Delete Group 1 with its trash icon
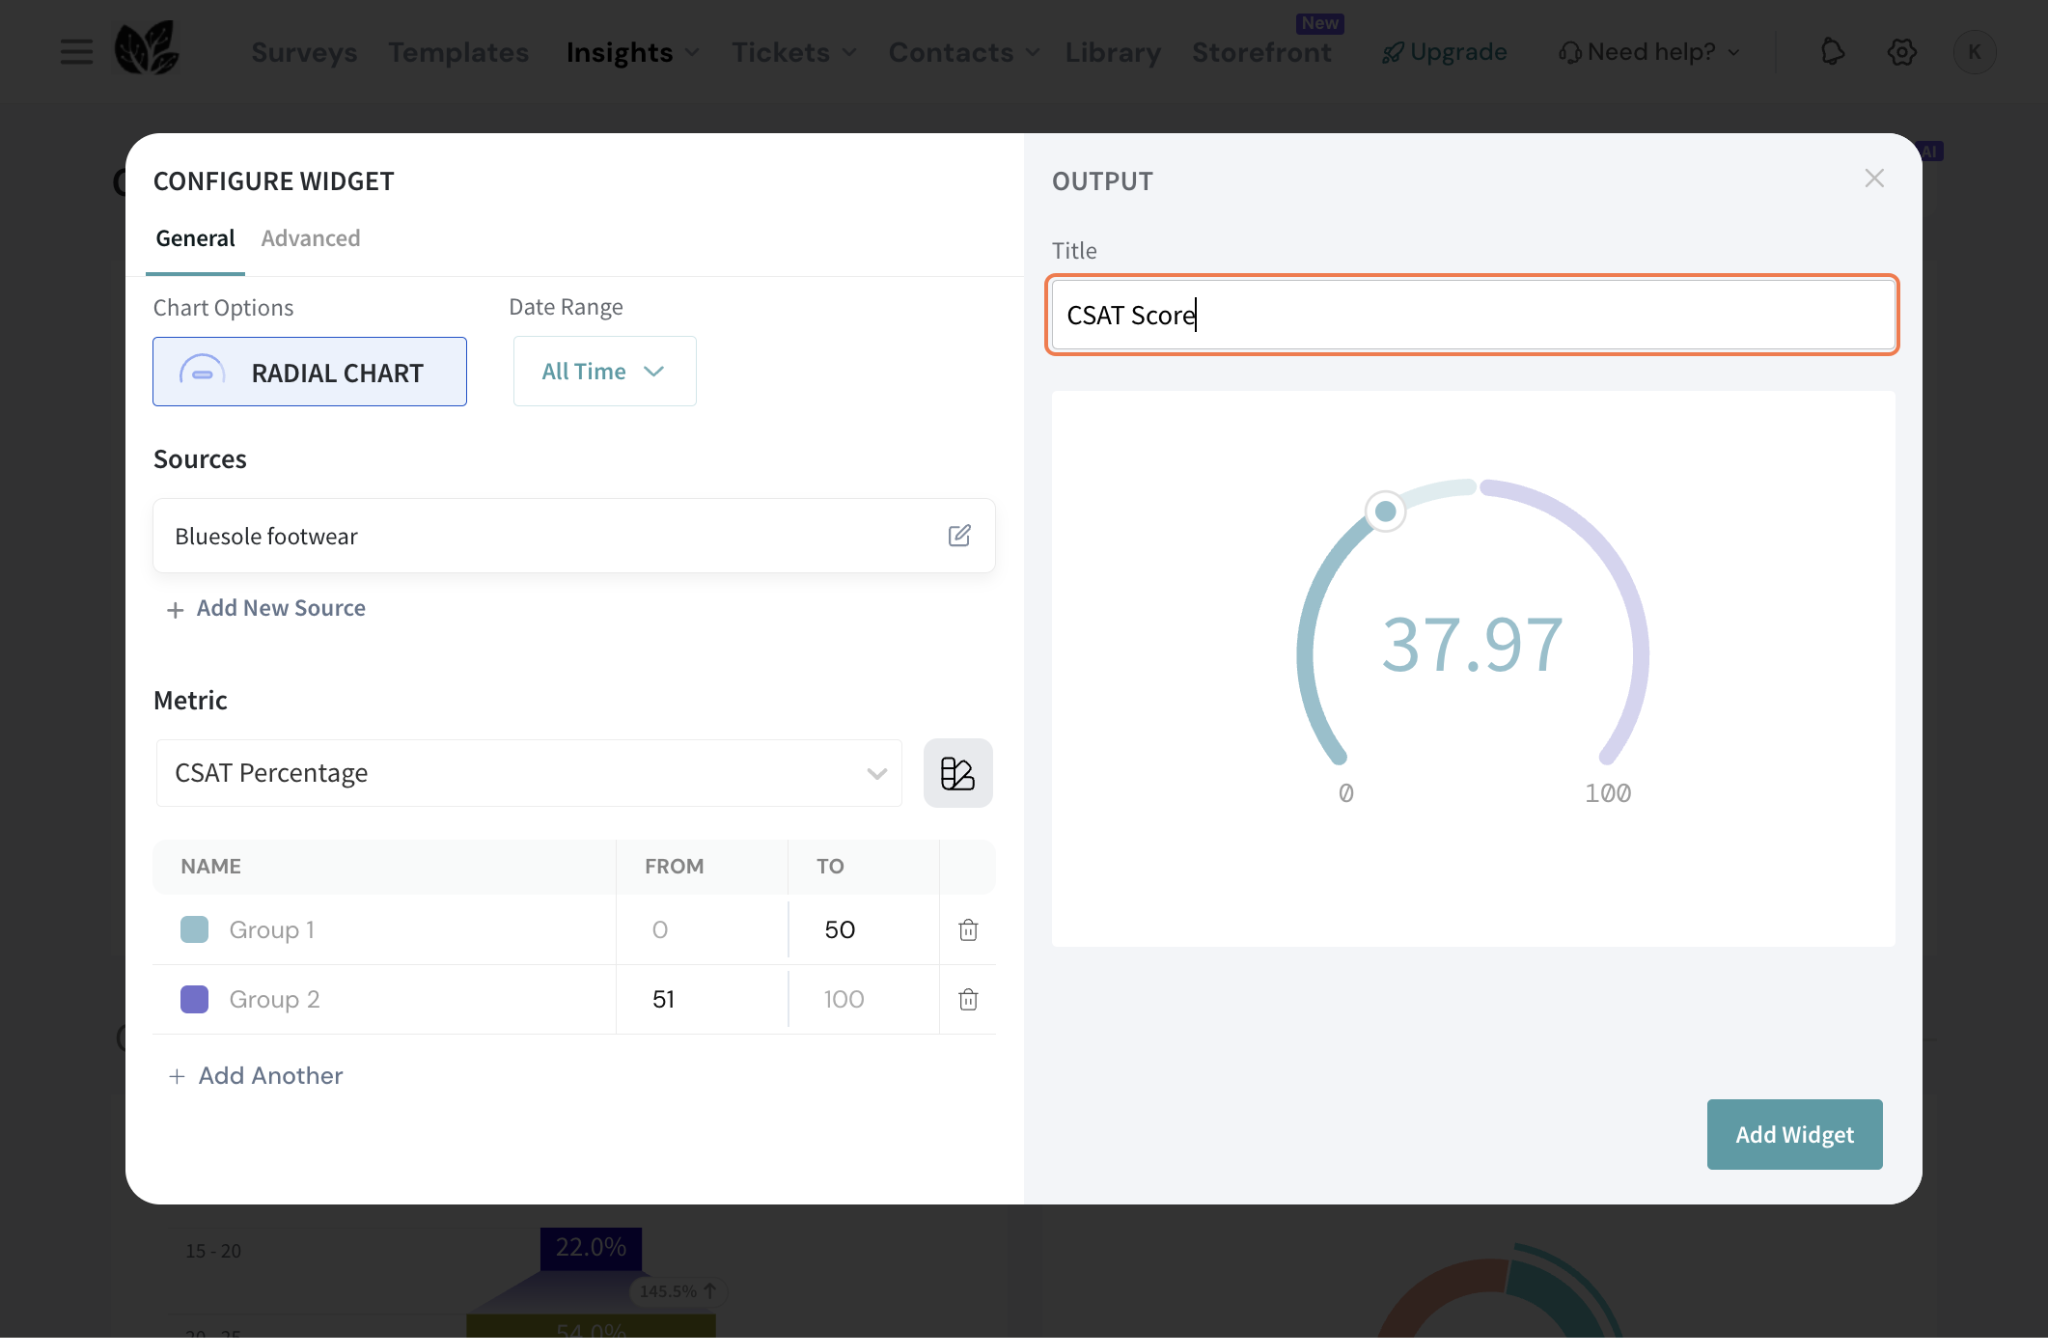The height and width of the screenshot is (1338, 2048). (x=967, y=930)
